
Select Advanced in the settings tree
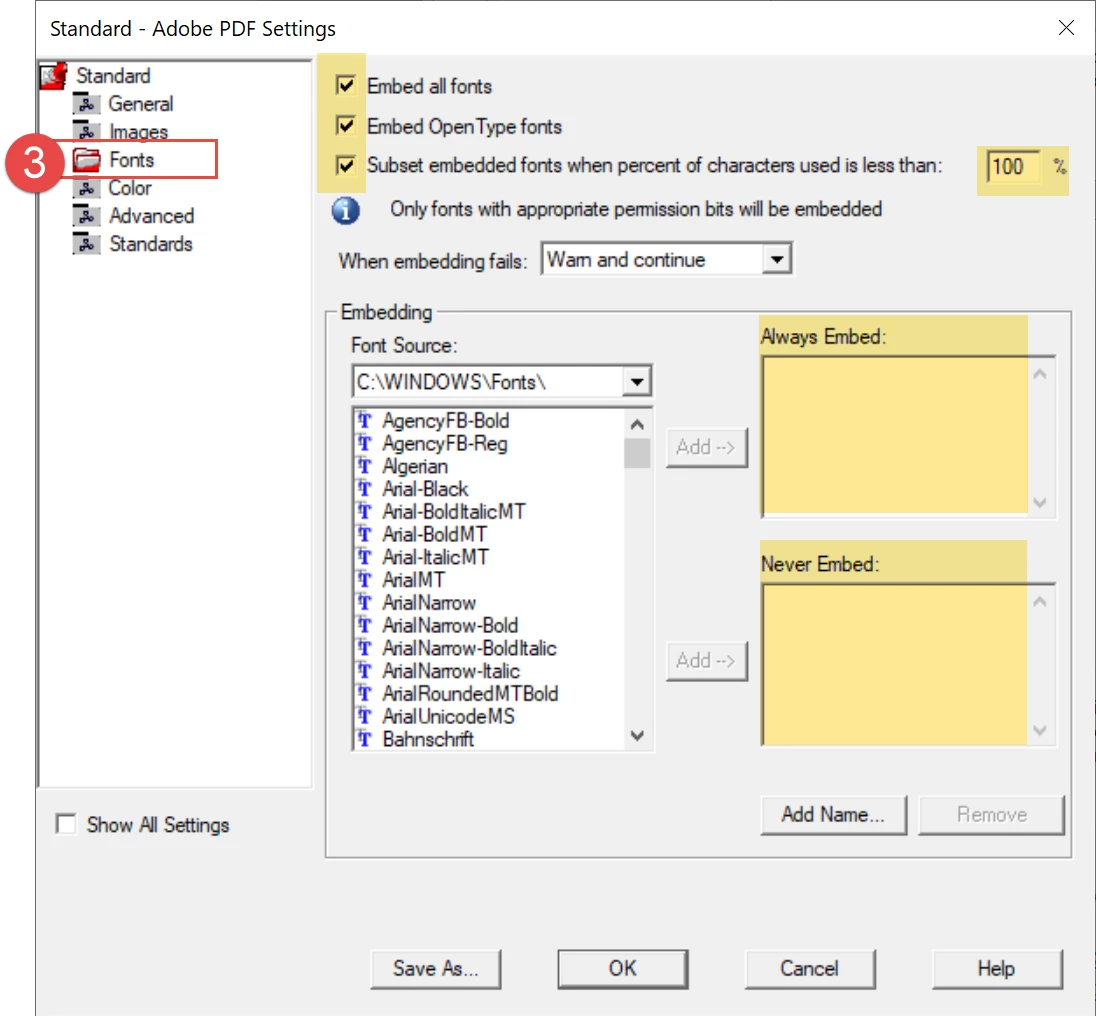click(x=152, y=215)
